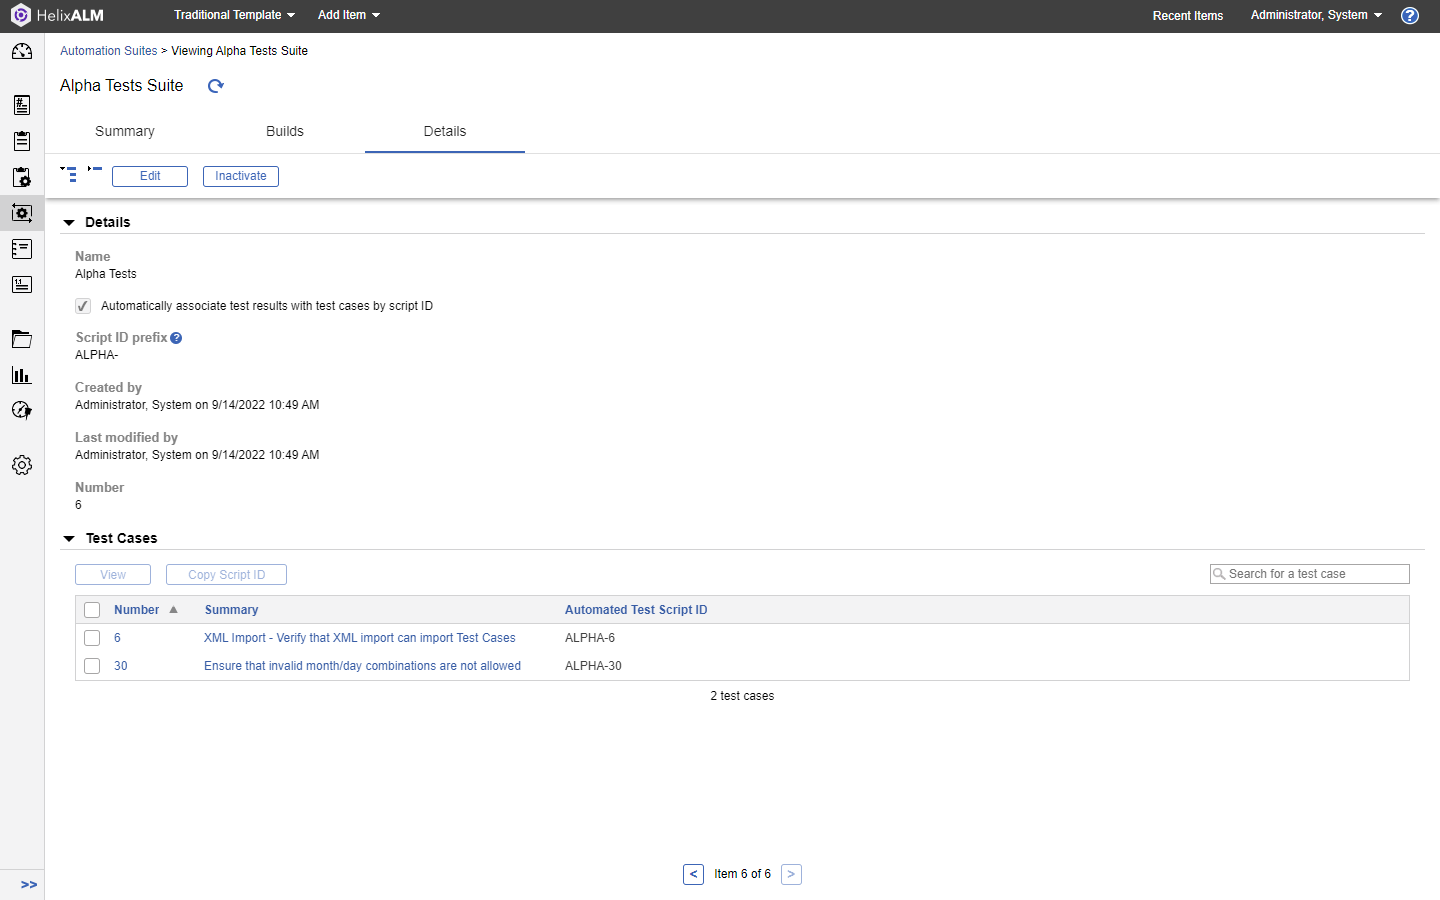Open the administration gear icon

point(22,465)
